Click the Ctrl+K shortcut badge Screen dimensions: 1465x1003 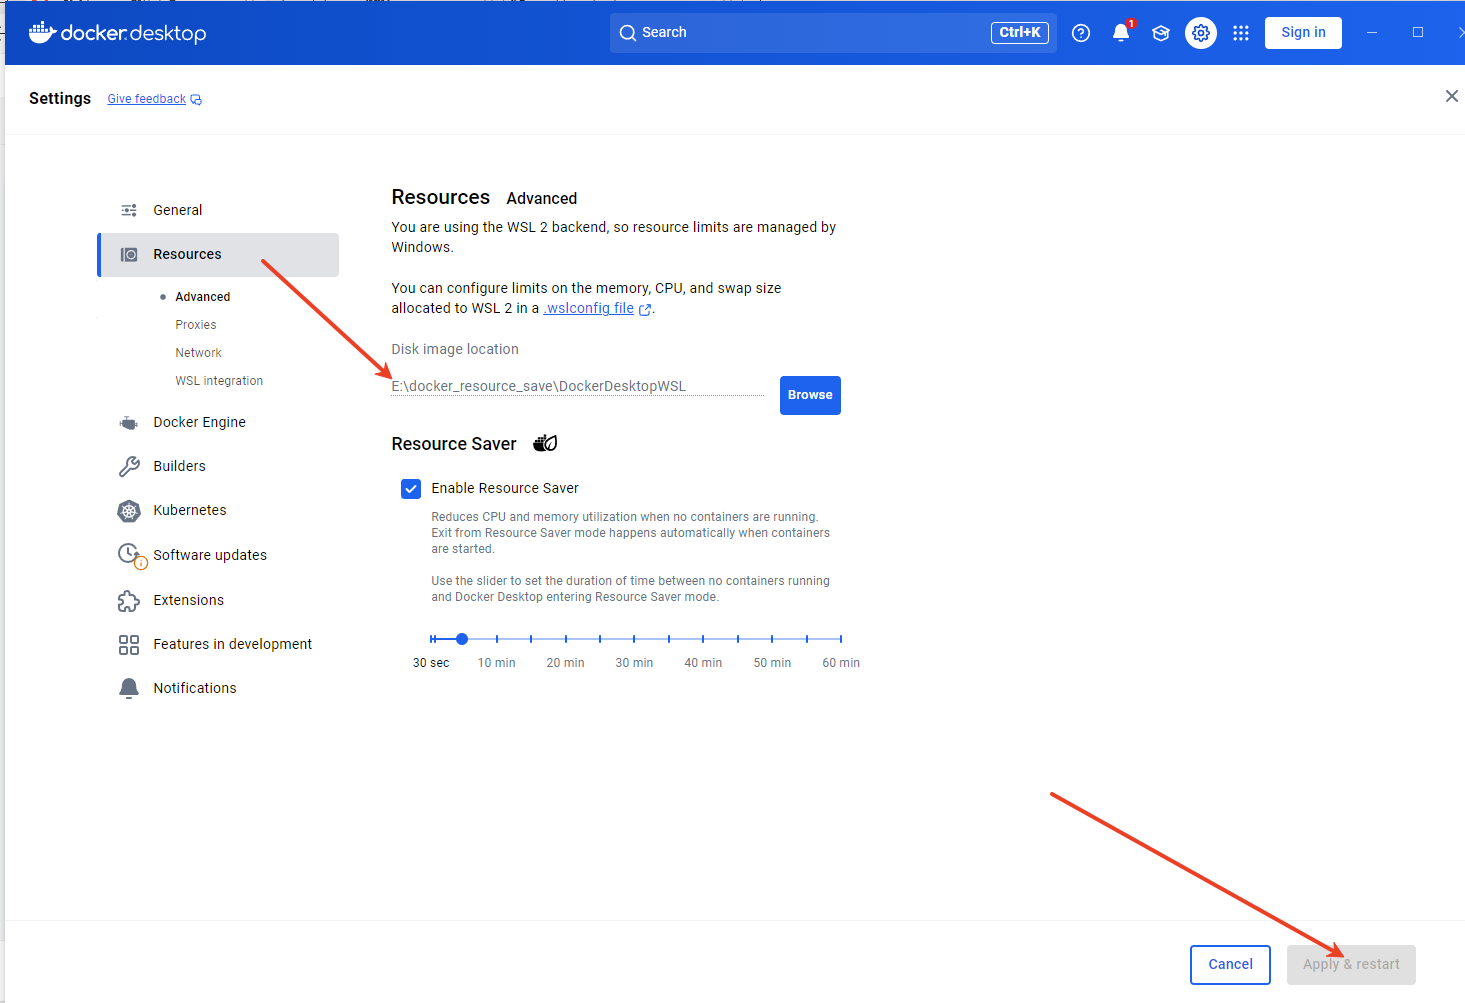coord(1020,33)
